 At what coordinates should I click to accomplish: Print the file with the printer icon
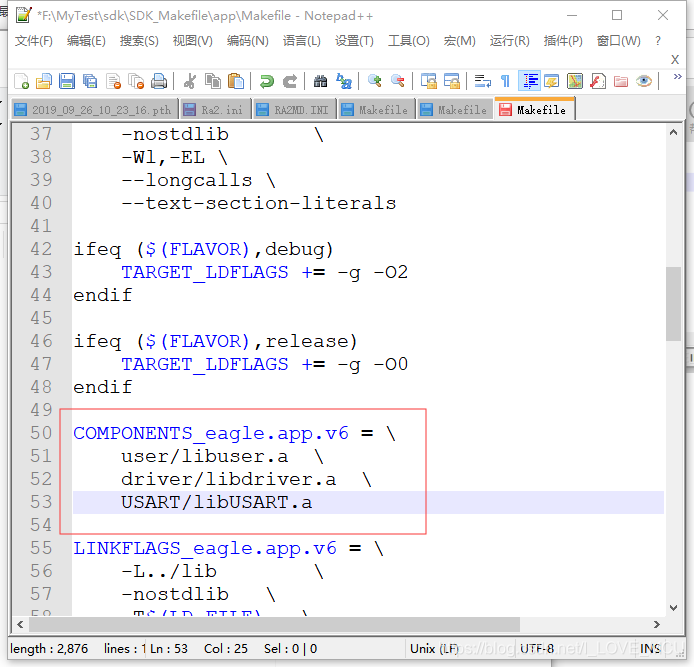159,81
